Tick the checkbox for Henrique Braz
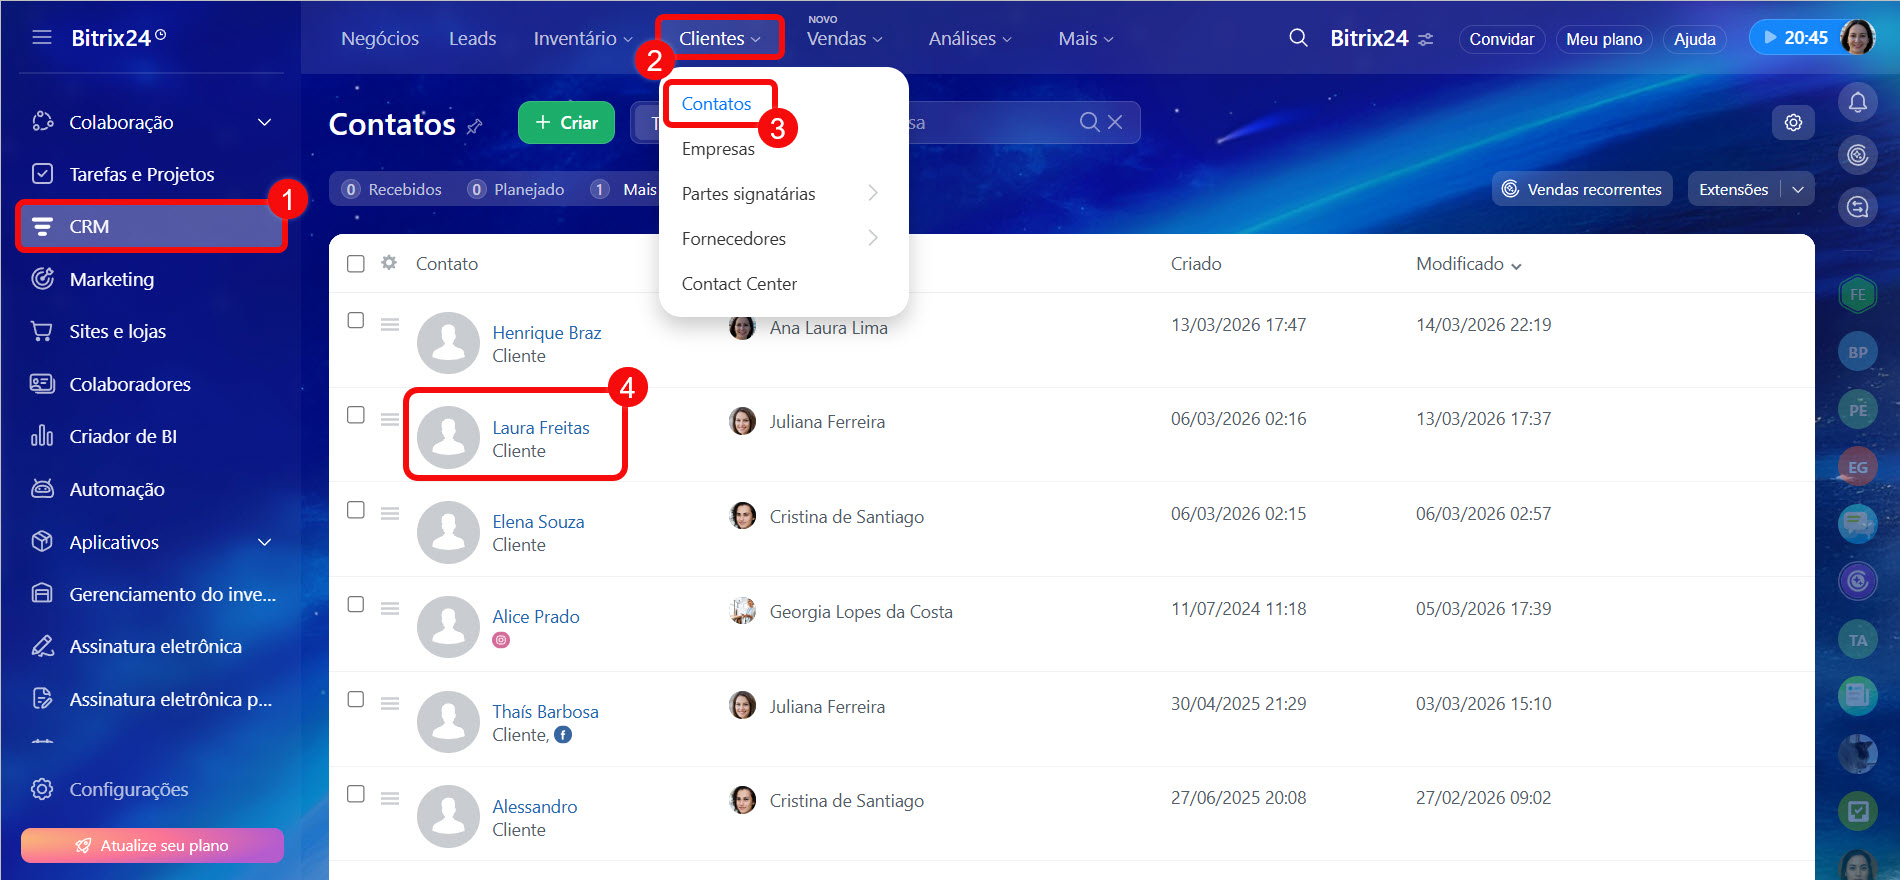 click(356, 320)
